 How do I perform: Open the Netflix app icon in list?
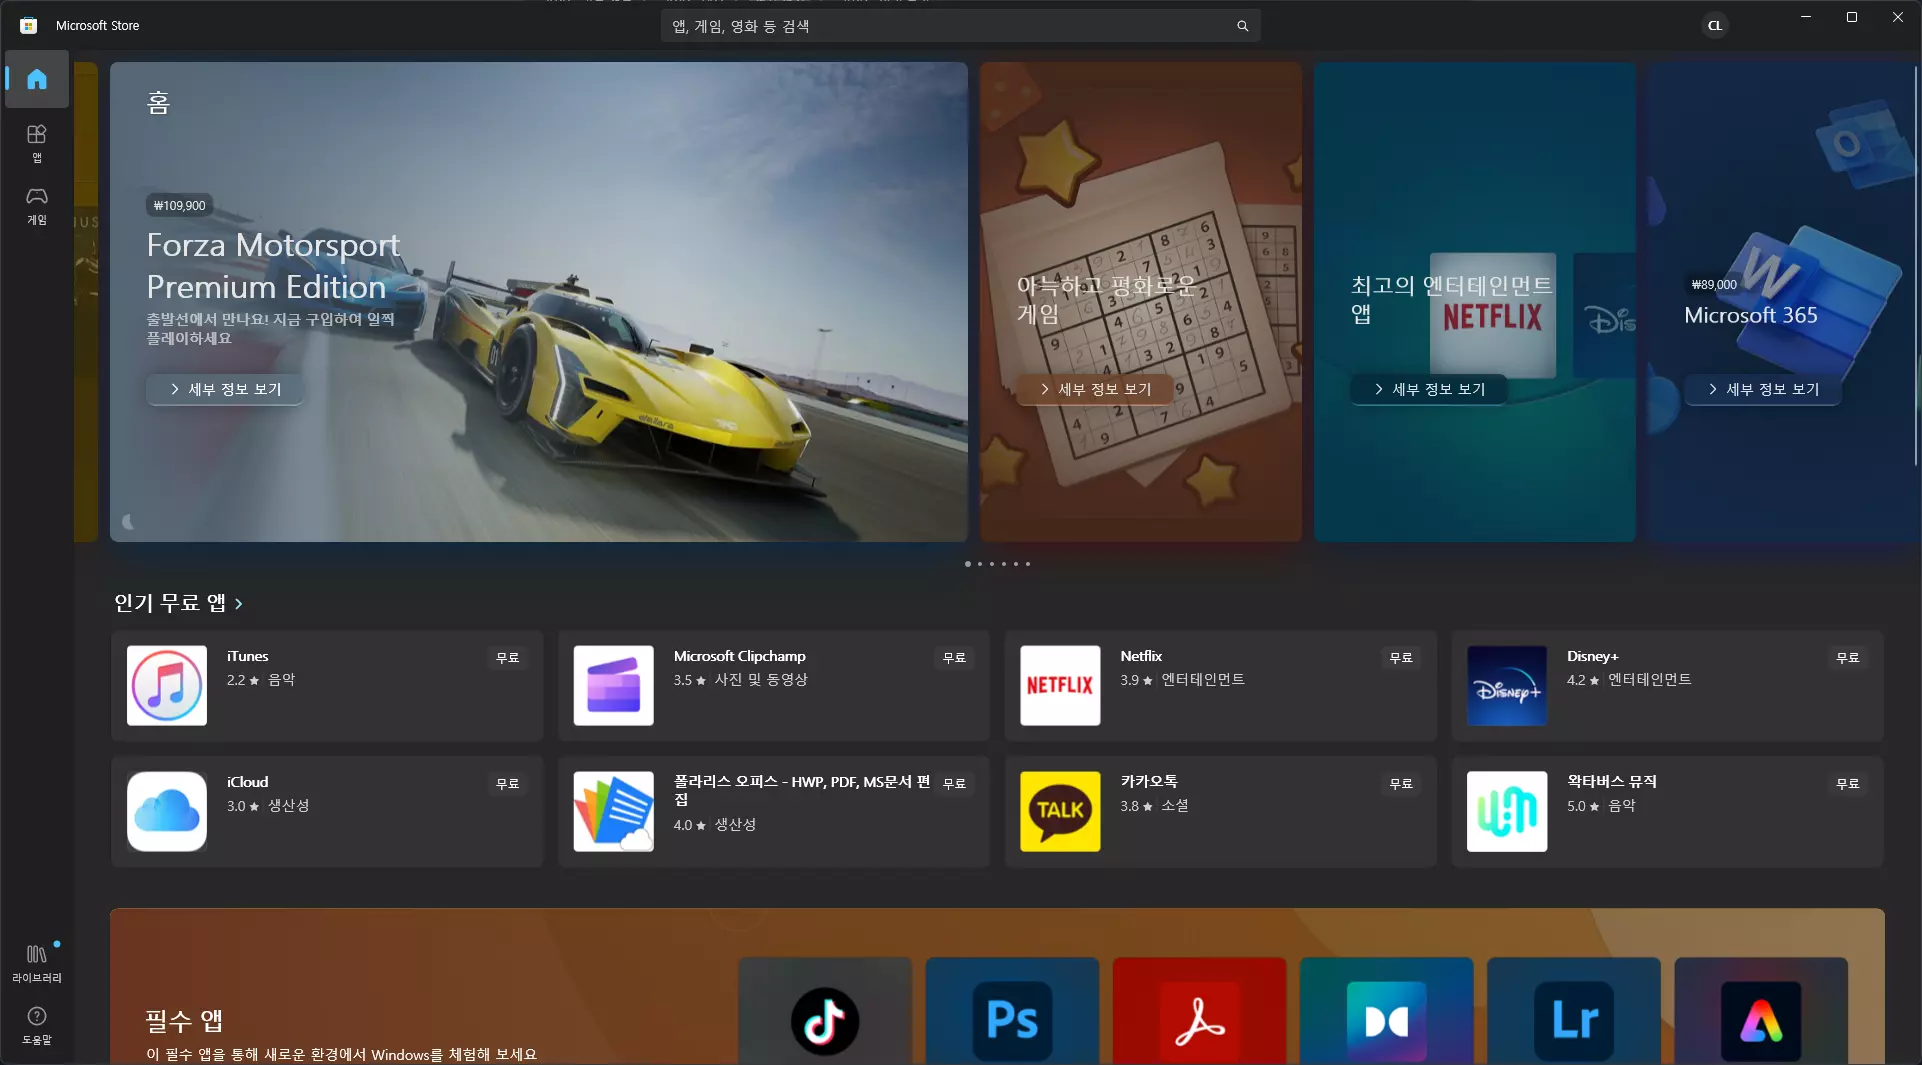tap(1060, 685)
